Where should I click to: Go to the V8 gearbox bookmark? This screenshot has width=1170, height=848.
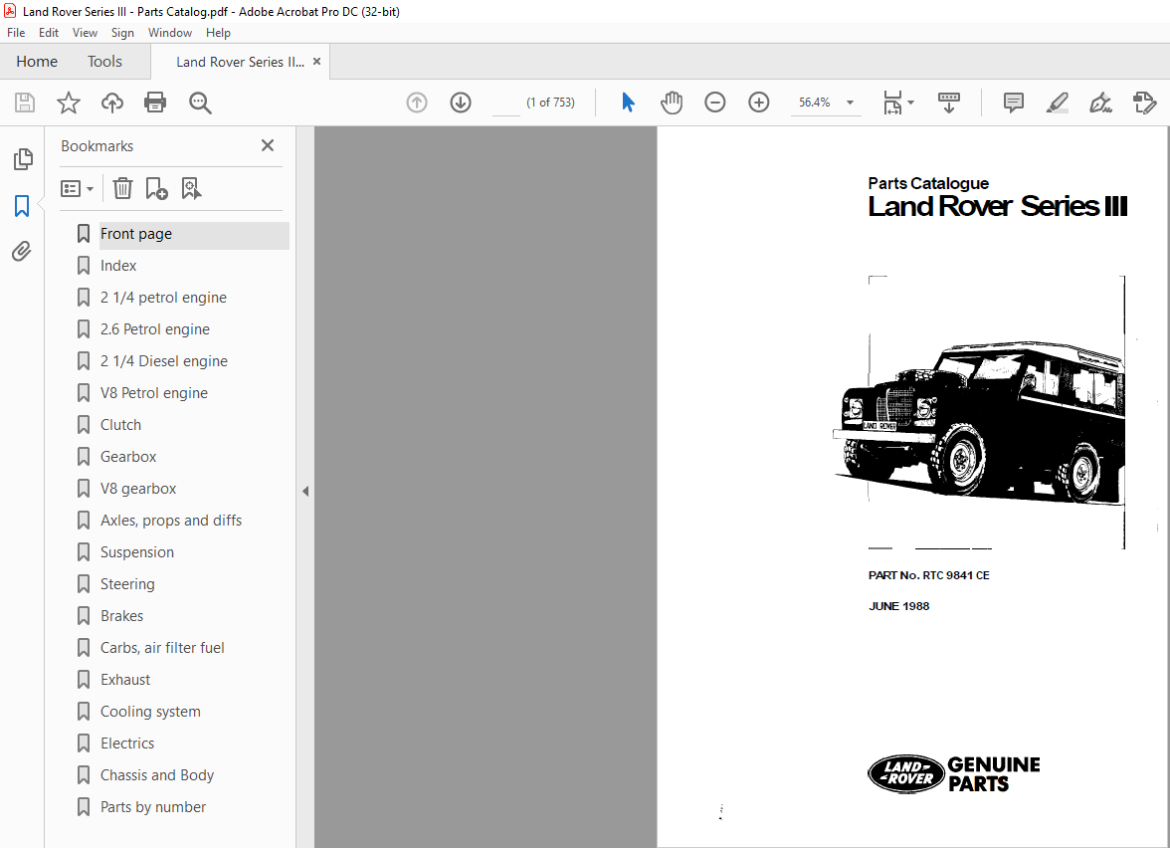click(138, 489)
